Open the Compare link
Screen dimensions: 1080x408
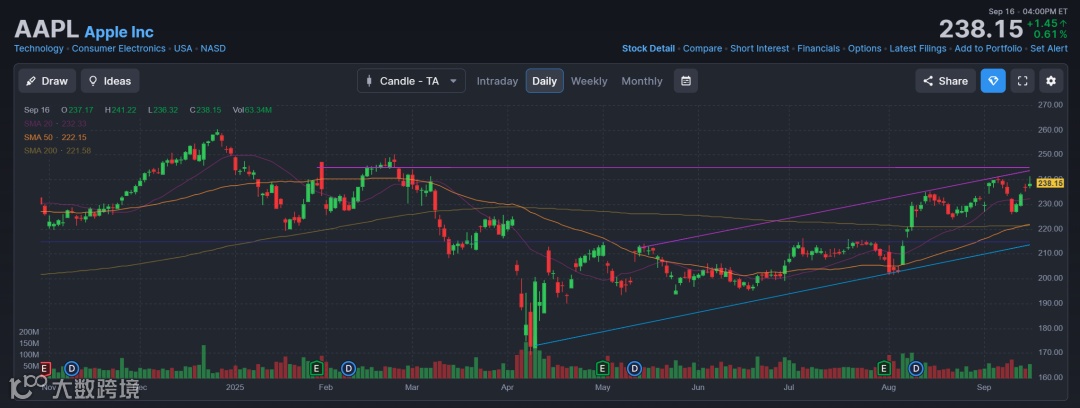tap(703, 49)
